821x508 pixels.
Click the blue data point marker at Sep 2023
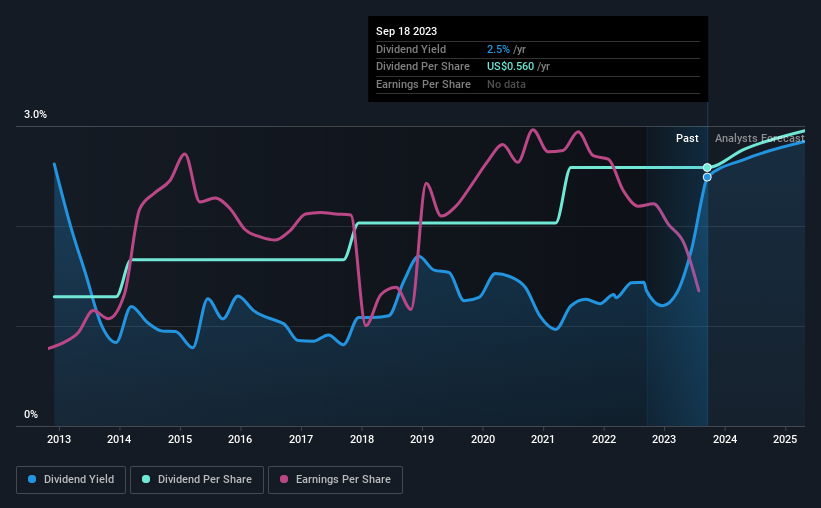(x=707, y=177)
